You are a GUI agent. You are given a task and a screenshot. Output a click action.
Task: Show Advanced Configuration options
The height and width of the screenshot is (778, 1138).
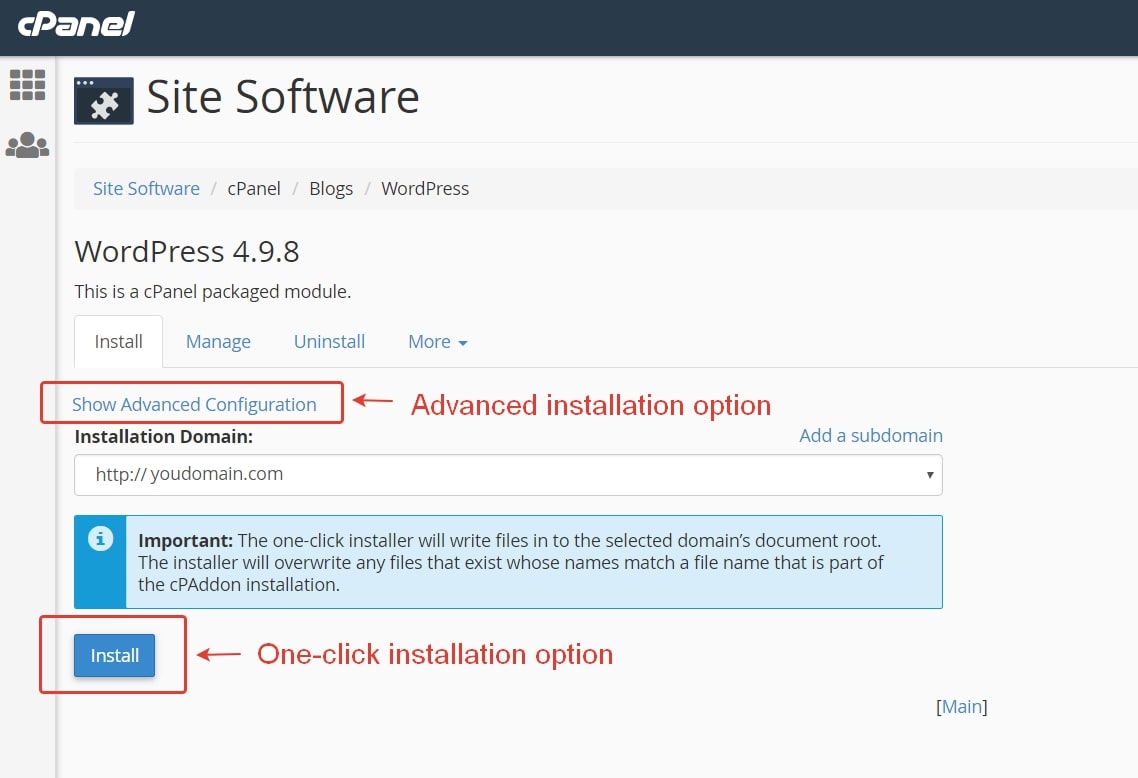(x=194, y=404)
